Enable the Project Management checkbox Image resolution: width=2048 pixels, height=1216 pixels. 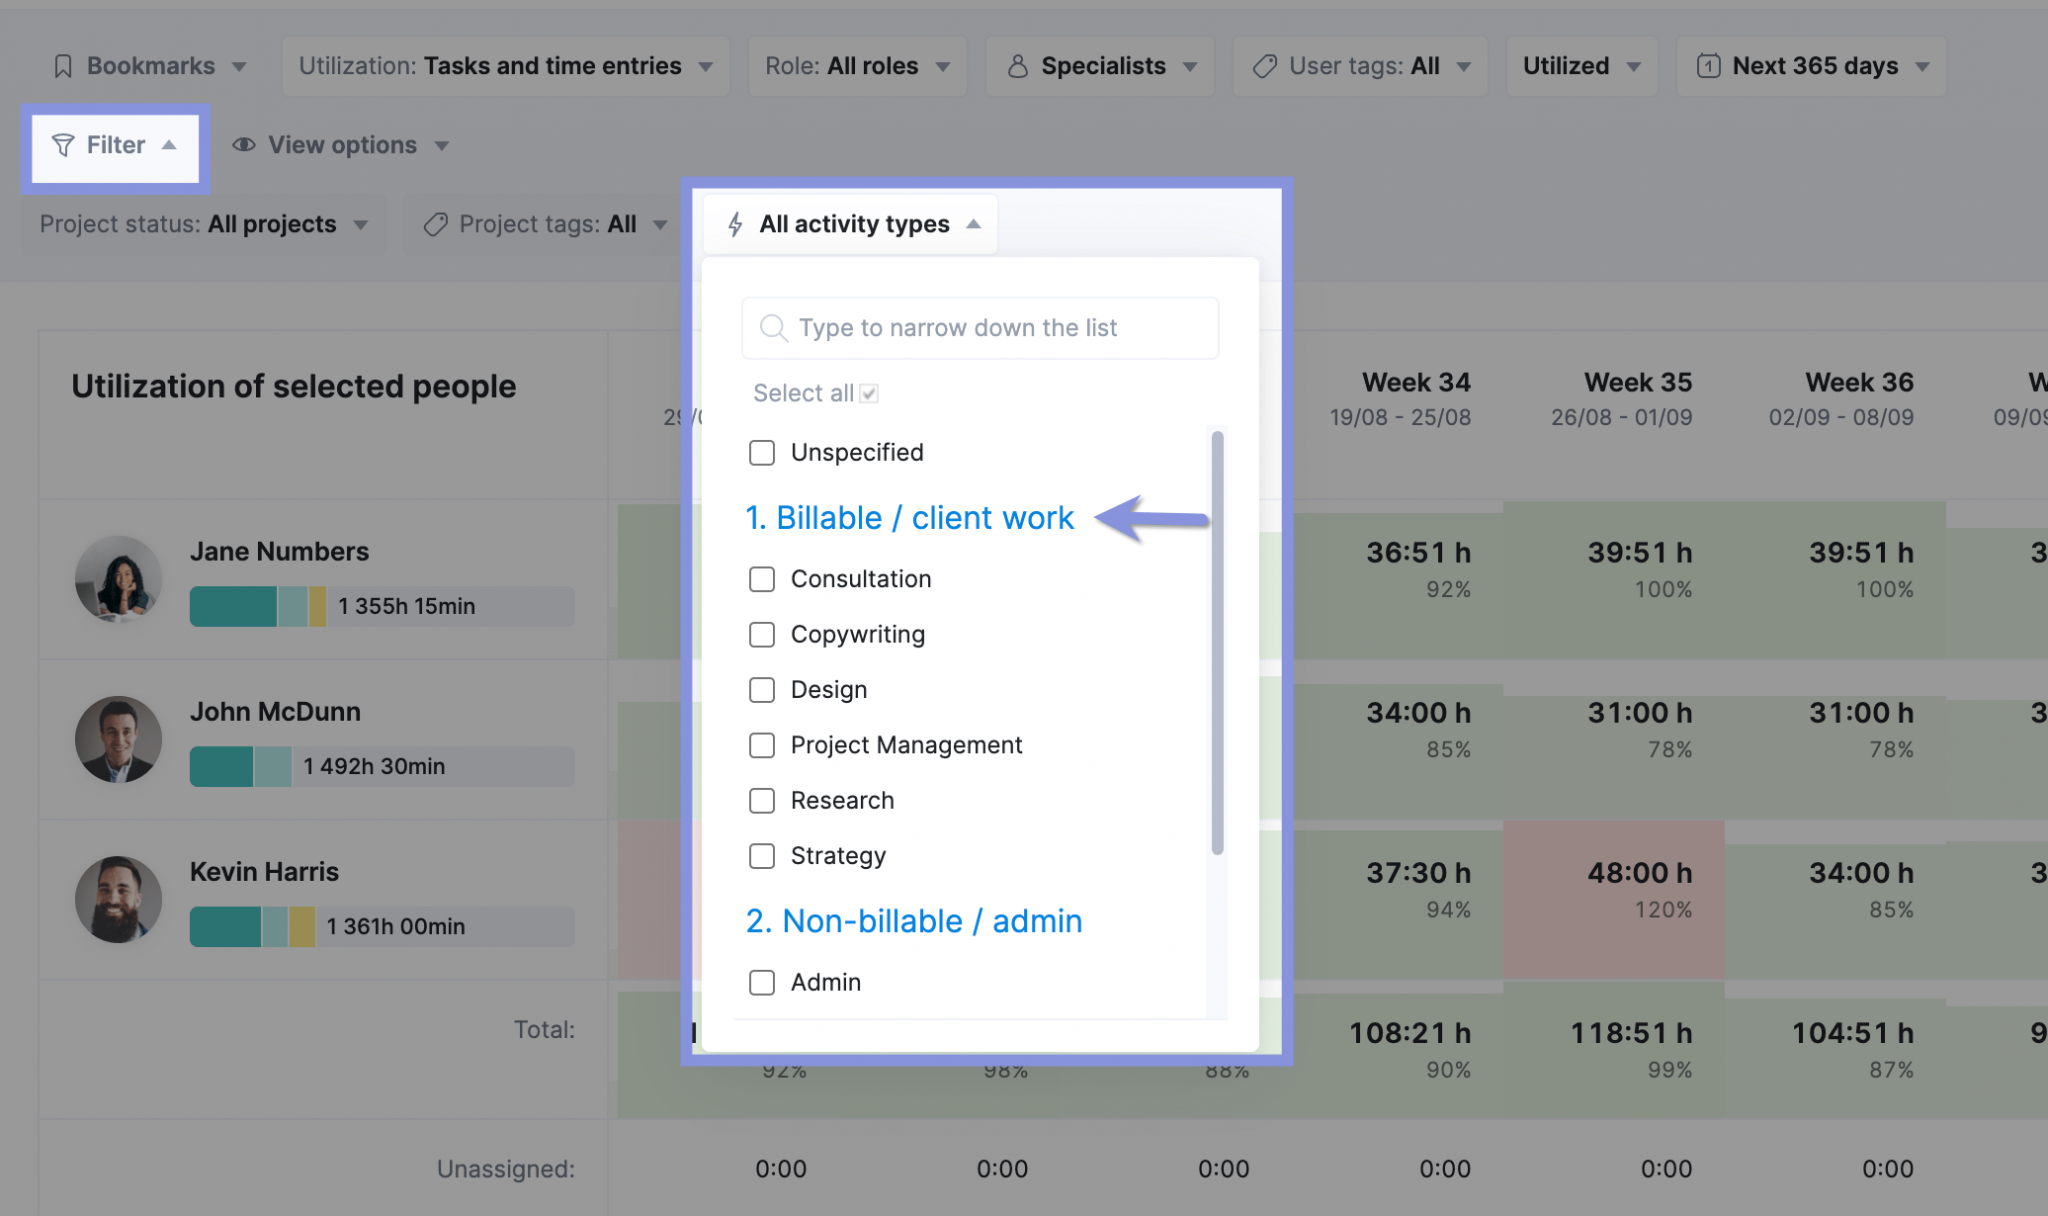(x=762, y=745)
